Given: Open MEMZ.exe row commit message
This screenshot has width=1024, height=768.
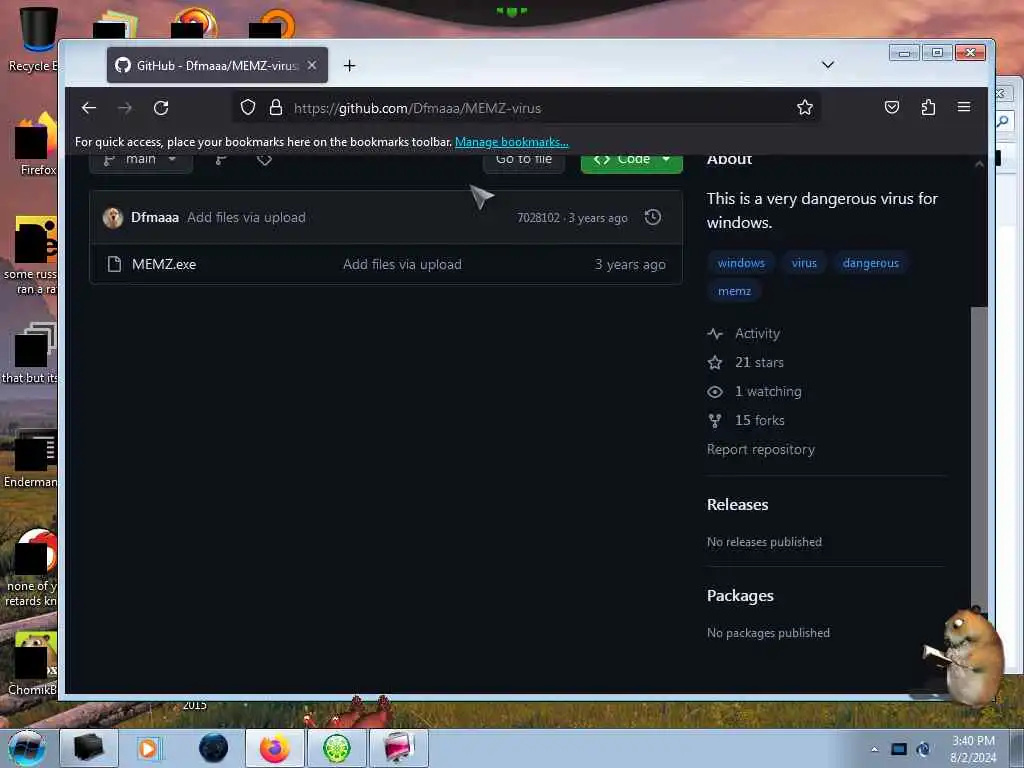Looking at the screenshot, I should click(x=402, y=264).
